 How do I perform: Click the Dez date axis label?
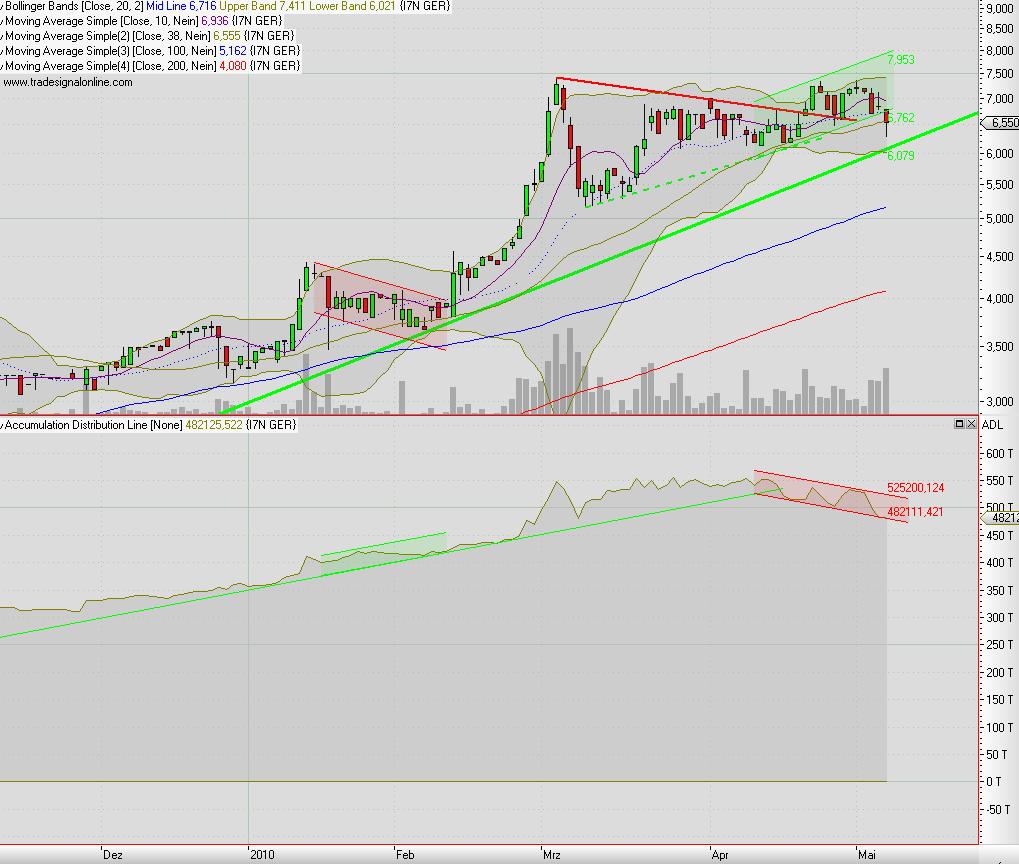[113, 855]
